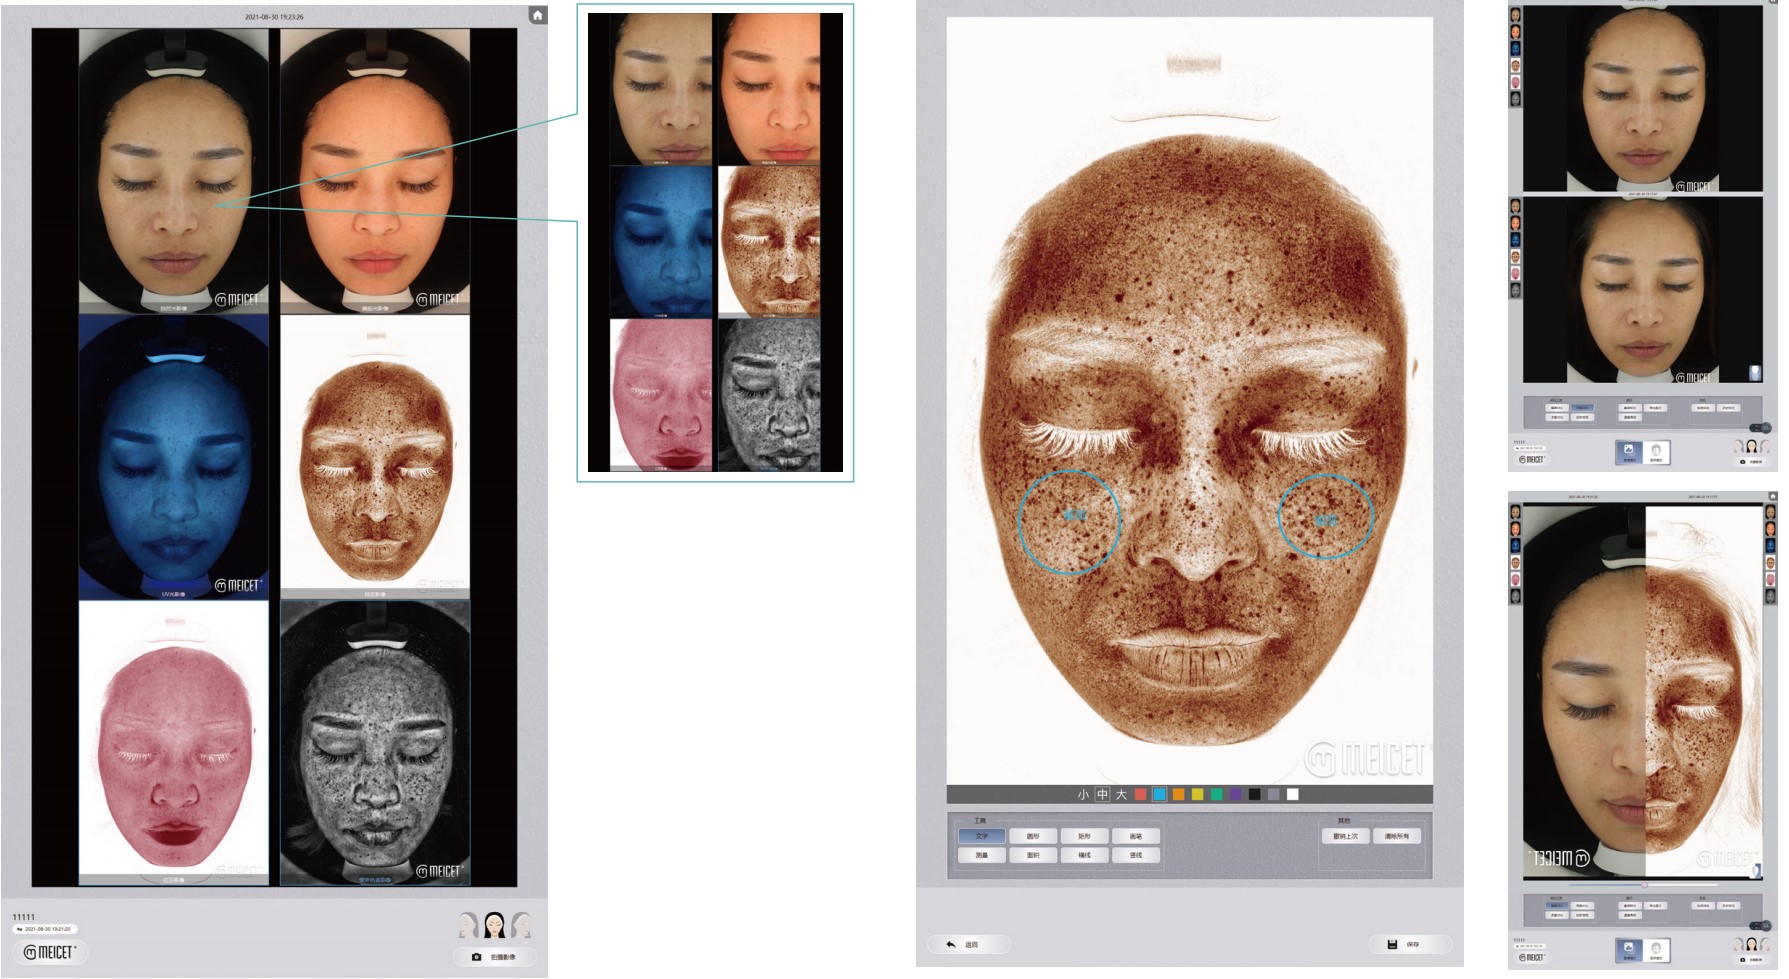Click the Undo last (撤销上次) button

(1346, 836)
